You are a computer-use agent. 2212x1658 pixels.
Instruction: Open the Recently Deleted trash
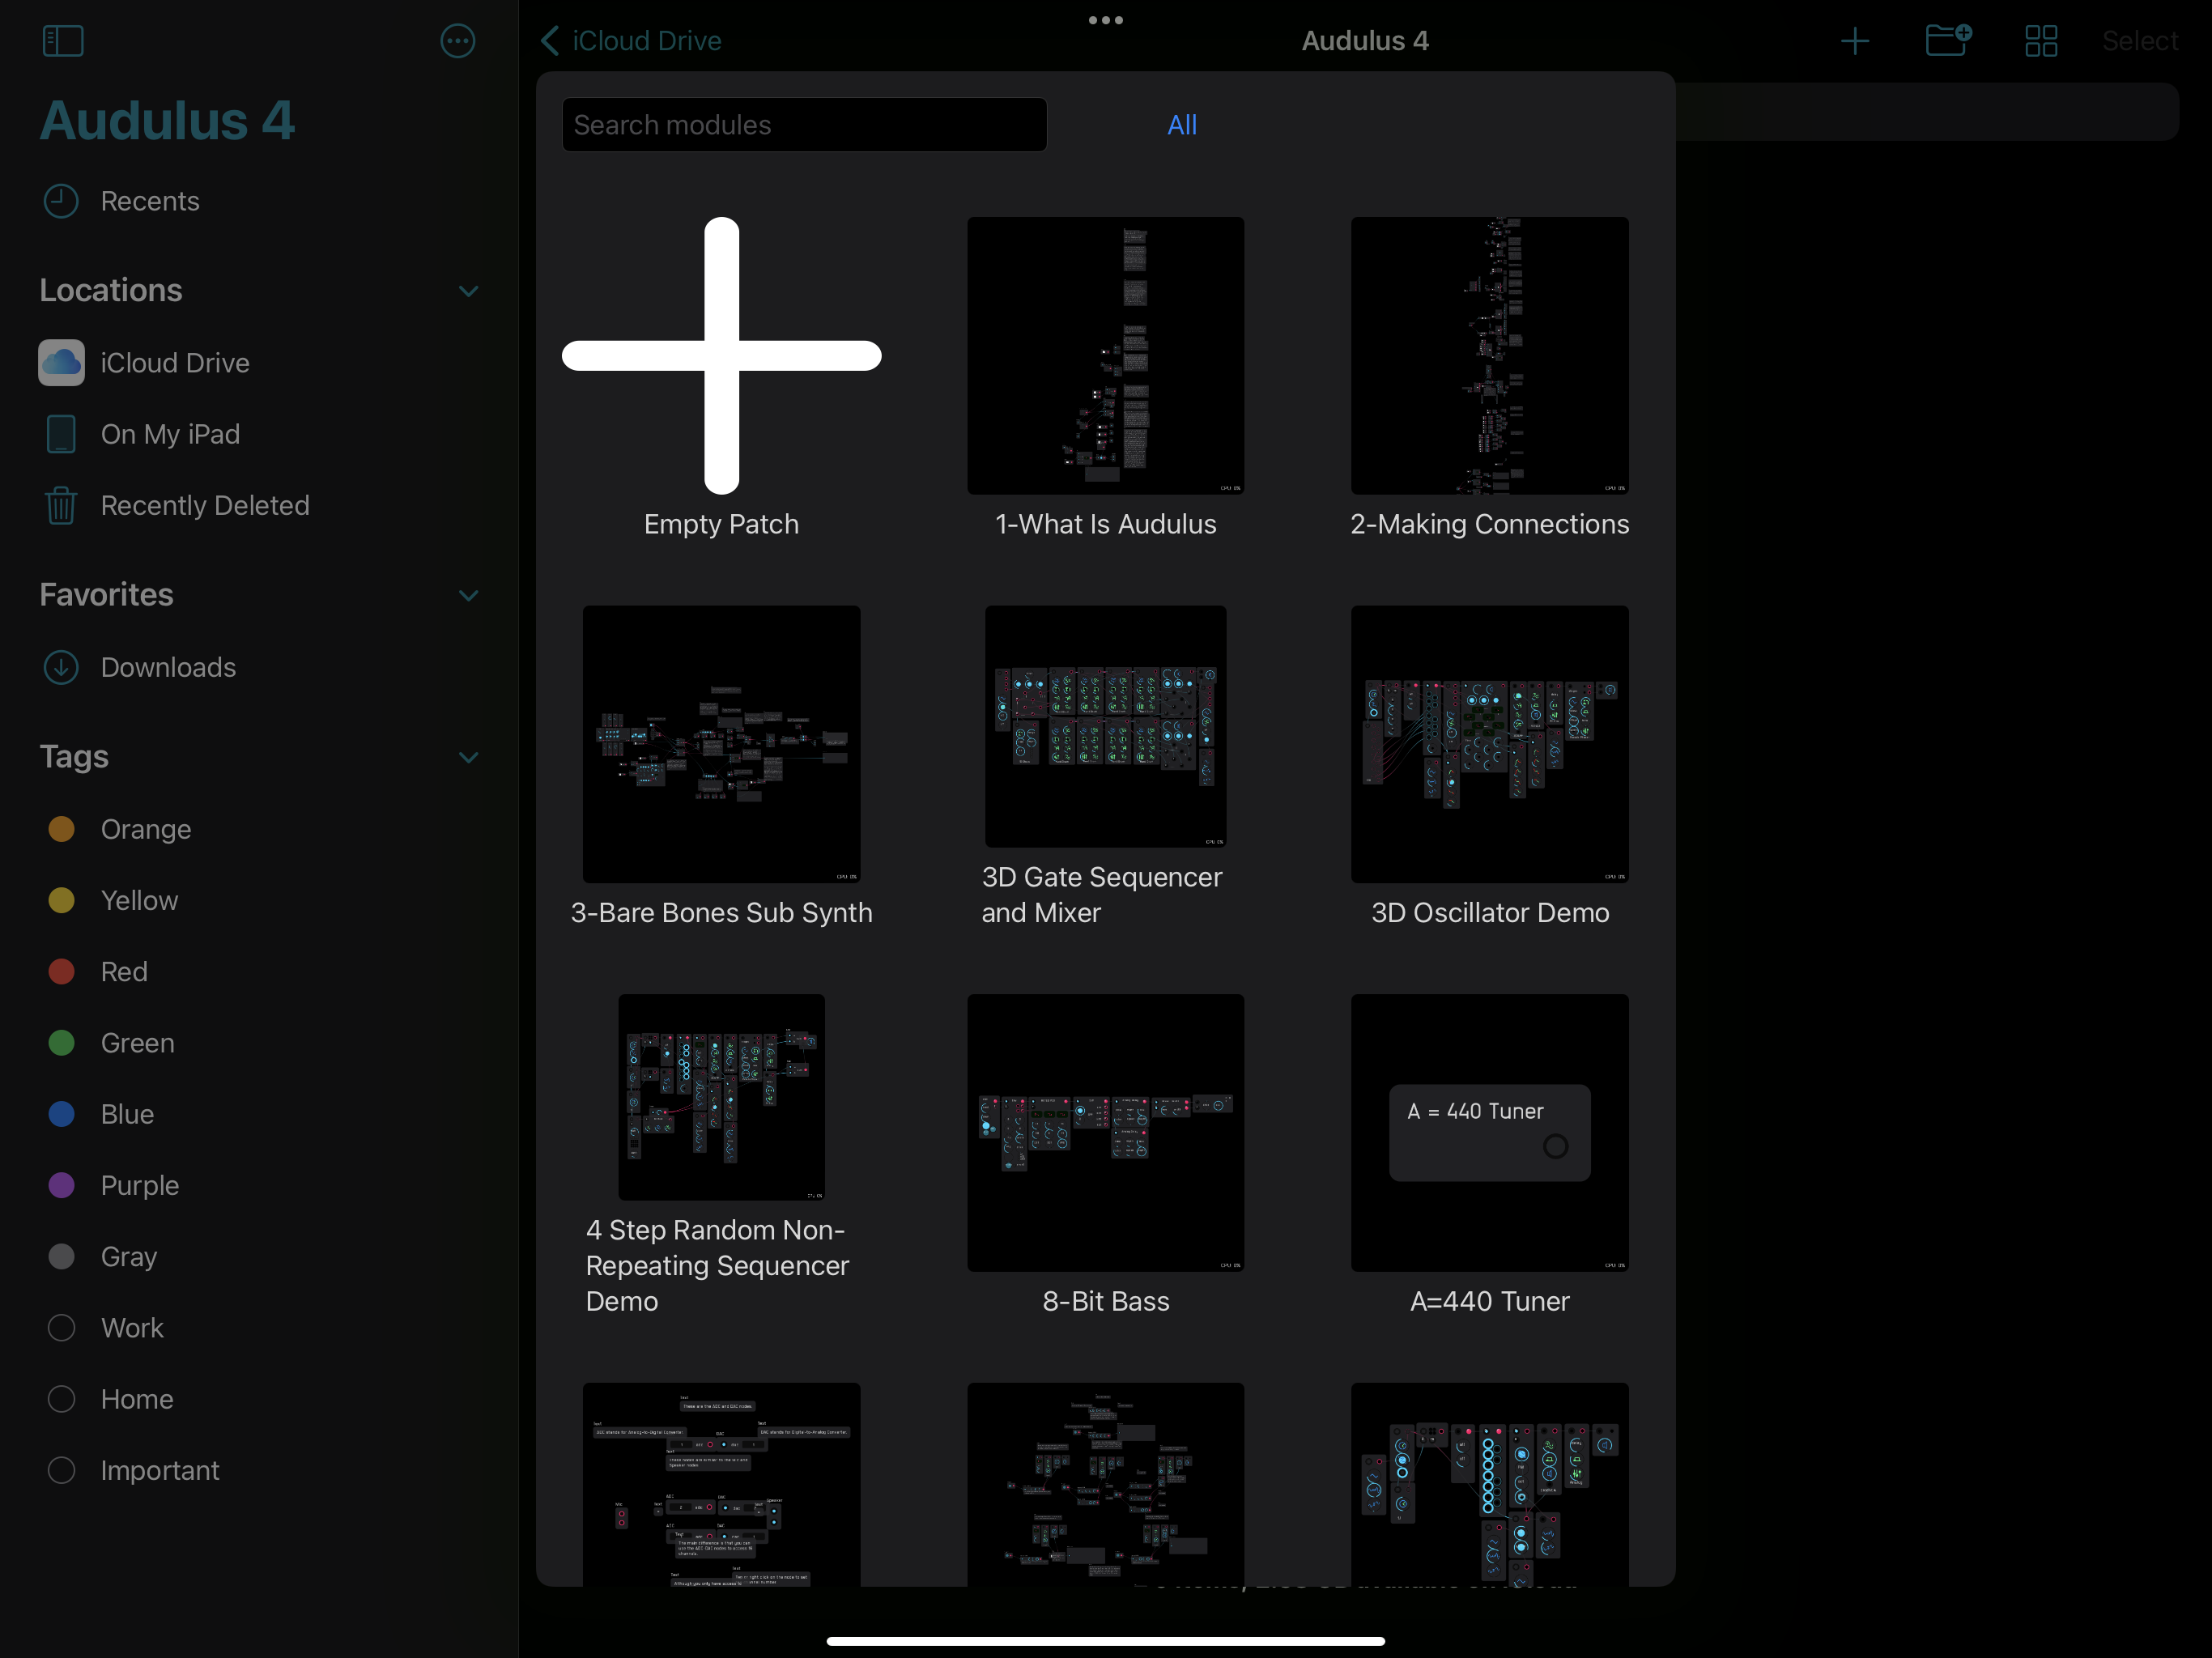pyautogui.click(x=203, y=505)
